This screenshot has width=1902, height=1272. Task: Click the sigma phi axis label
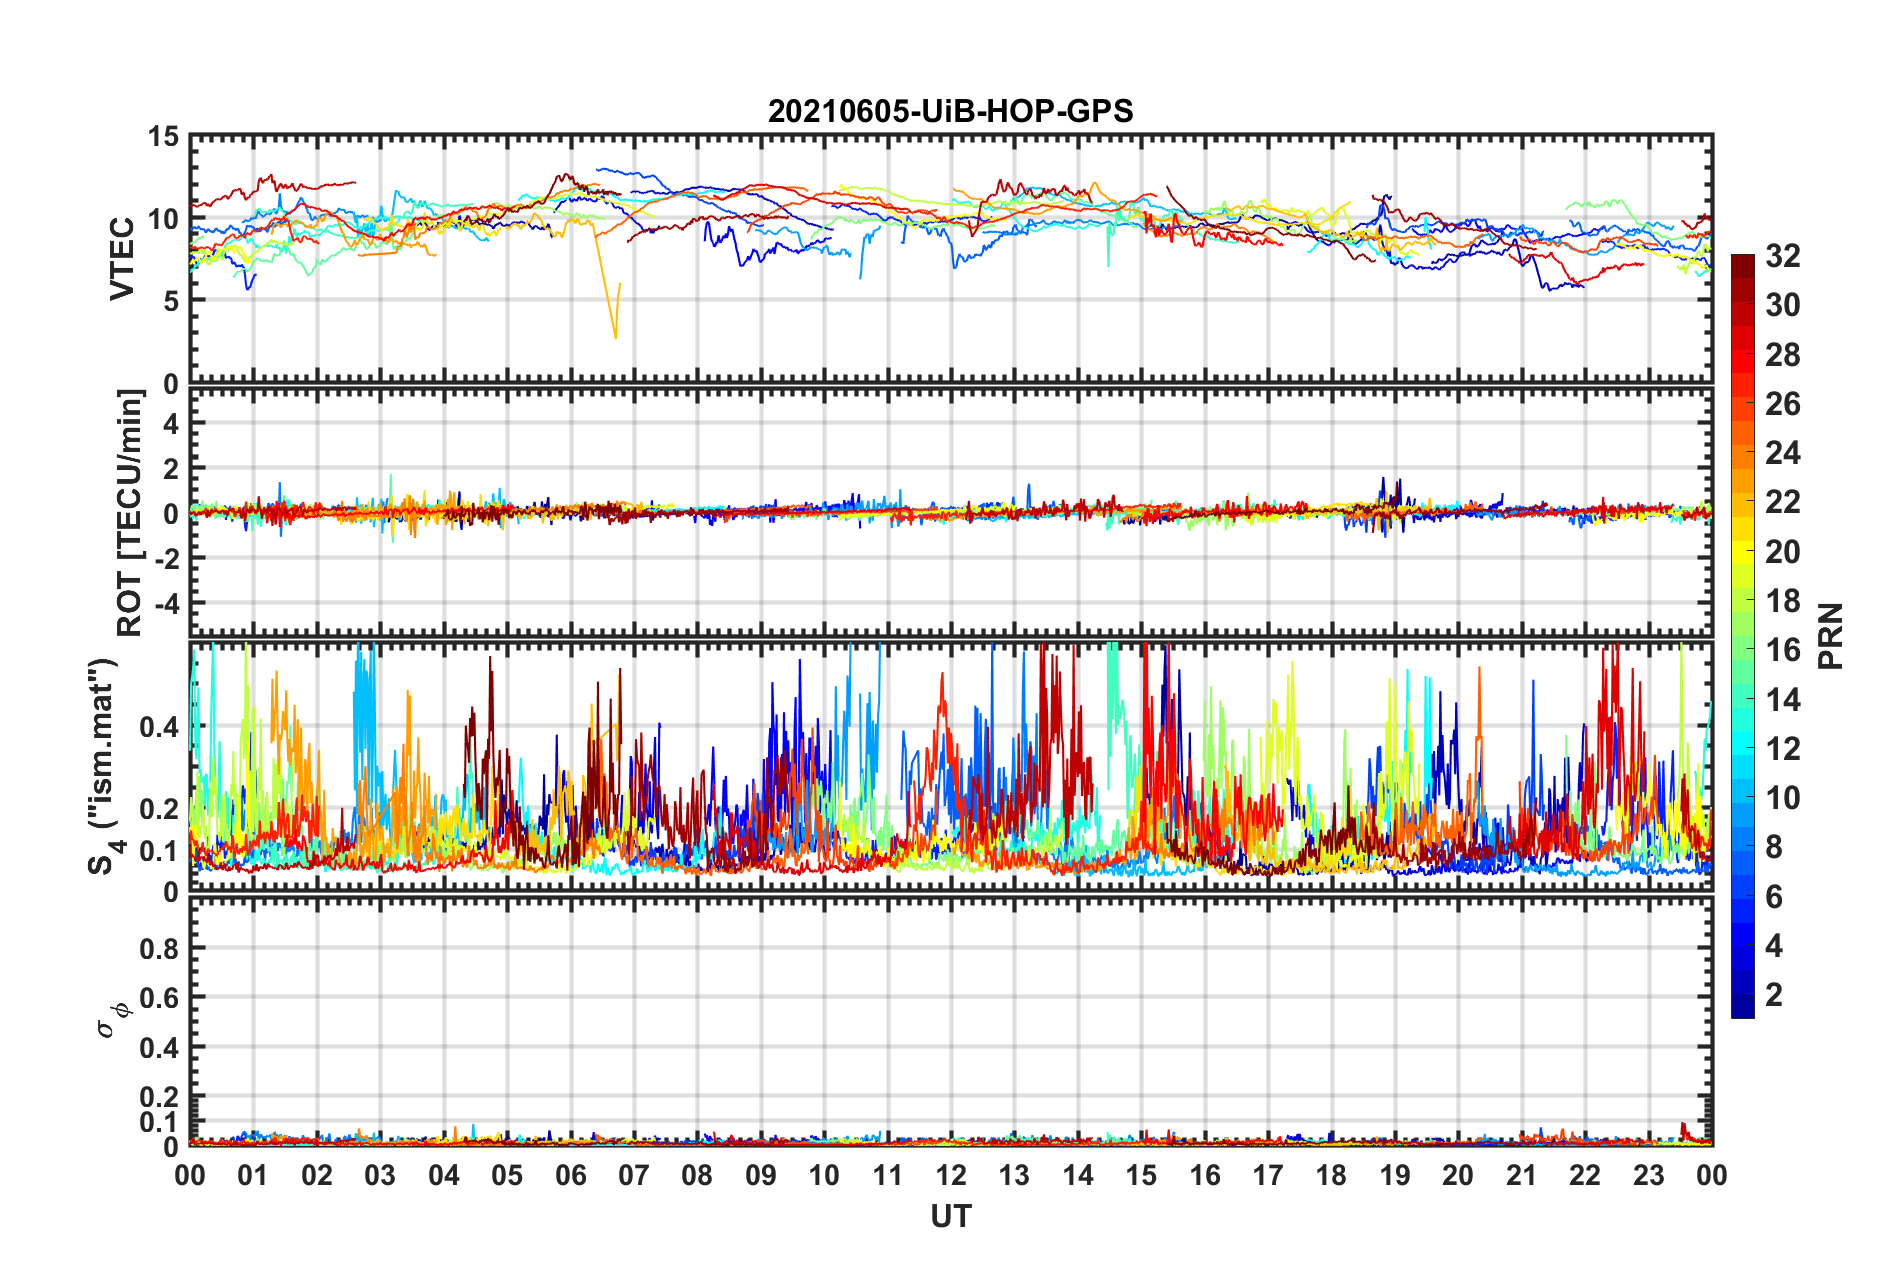click(x=112, y=1018)
